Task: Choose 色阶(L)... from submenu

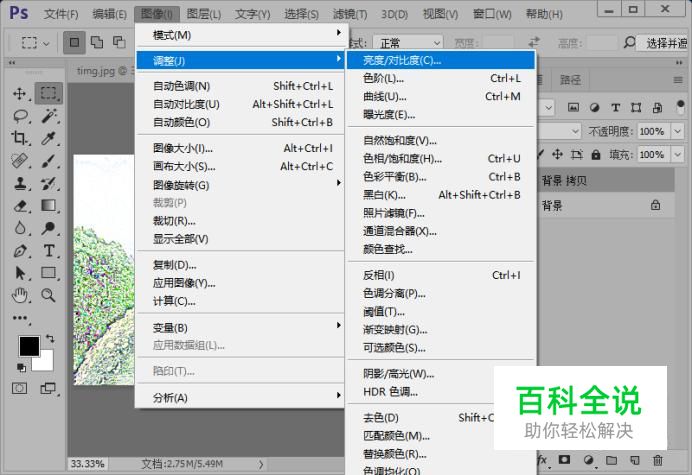Action: 441,79
